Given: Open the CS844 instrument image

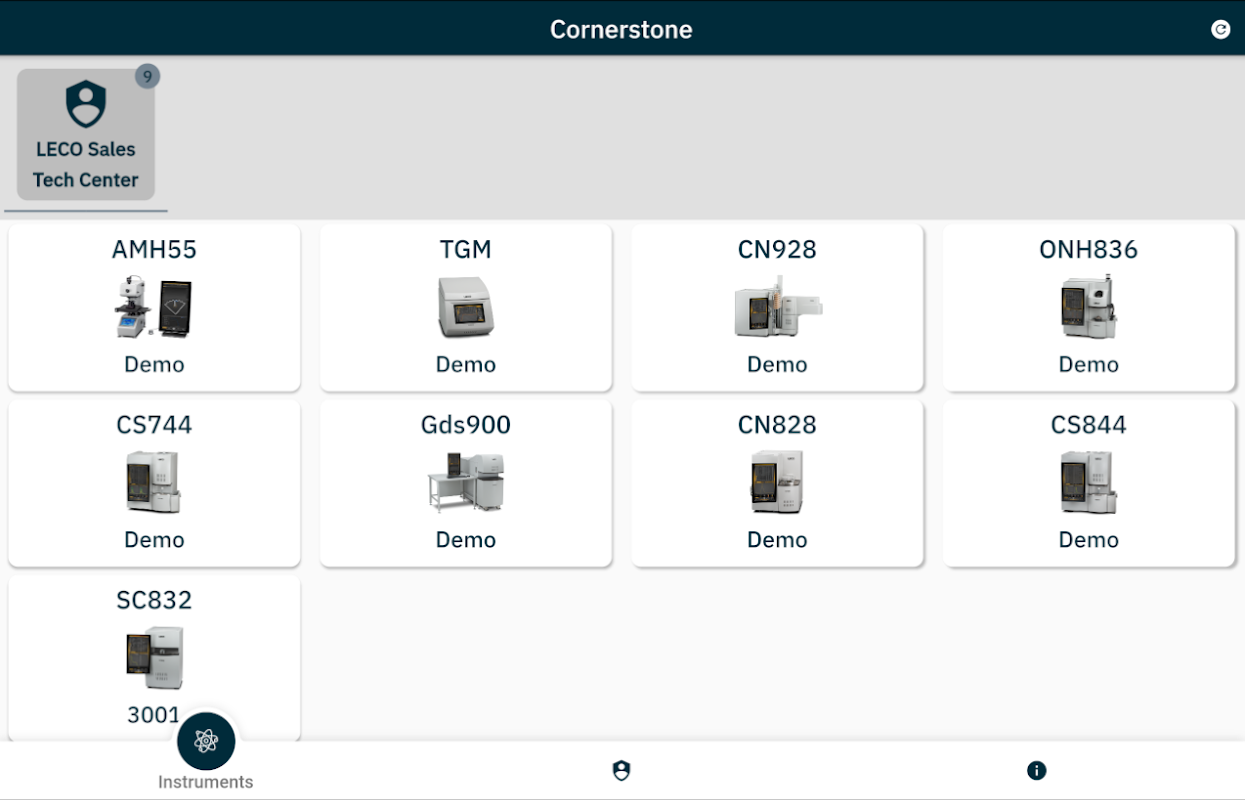Looking at the screenshot, I should pyautogui.click(x=1089, y=482).
